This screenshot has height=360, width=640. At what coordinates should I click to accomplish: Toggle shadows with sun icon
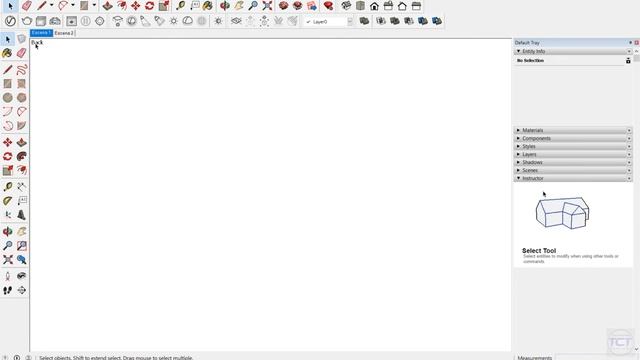[218, 21]
